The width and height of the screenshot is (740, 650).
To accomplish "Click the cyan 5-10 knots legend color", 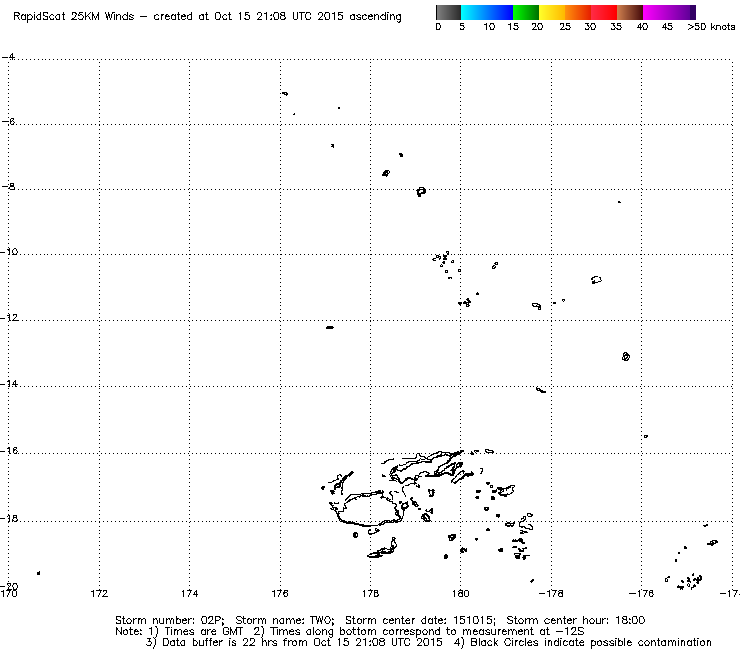I will click(474, 12).
